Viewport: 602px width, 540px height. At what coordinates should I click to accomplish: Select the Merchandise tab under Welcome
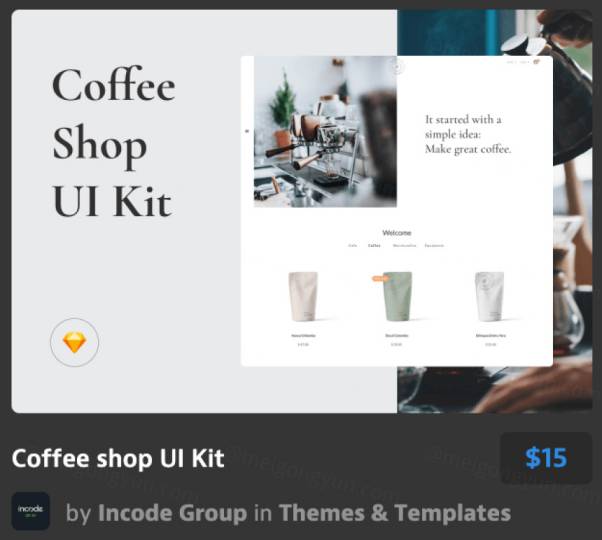point(404,245)
